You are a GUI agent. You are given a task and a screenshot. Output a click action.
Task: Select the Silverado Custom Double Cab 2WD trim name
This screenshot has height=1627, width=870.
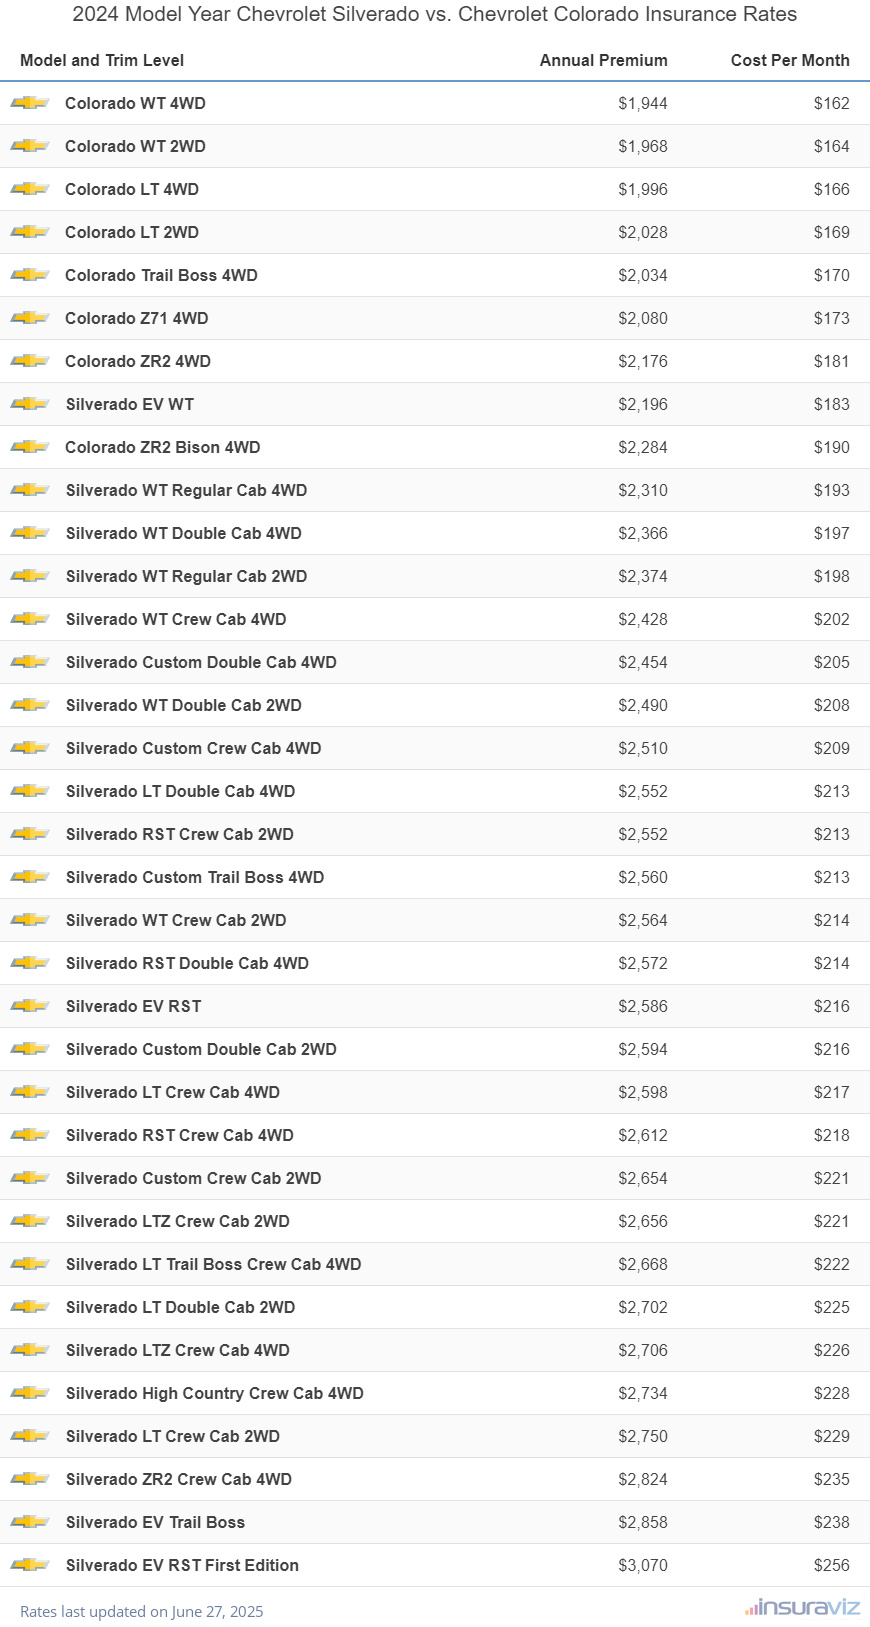point(201,1049)
